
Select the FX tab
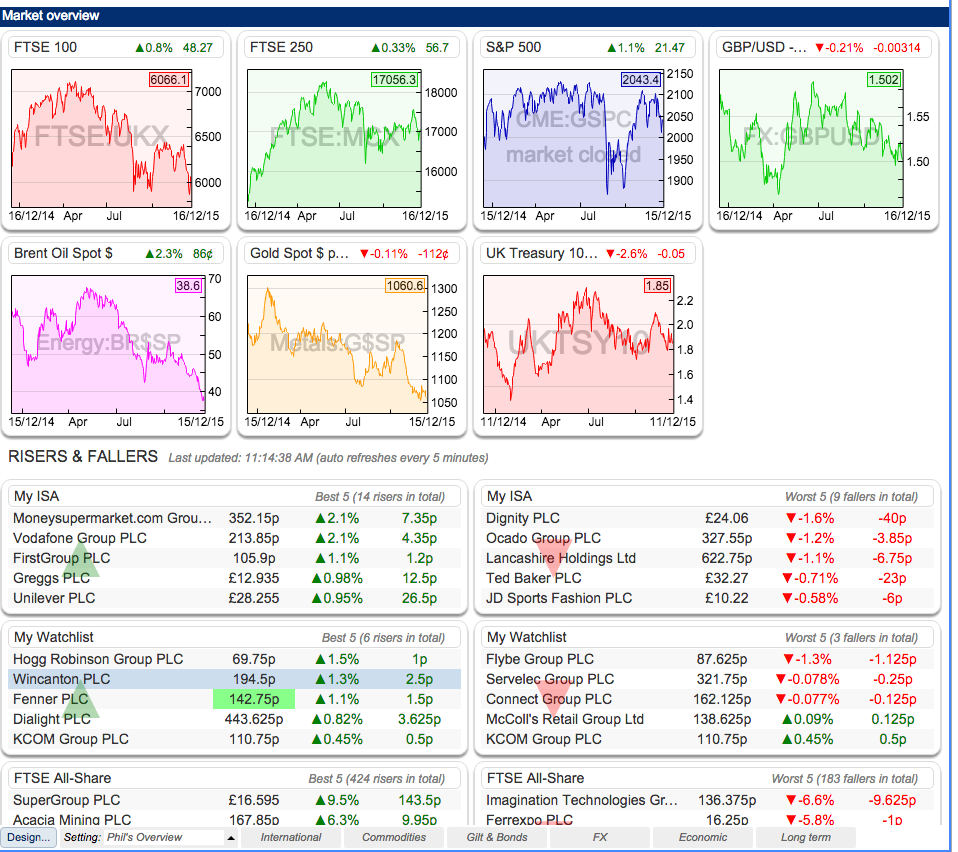tap(599, 837)
